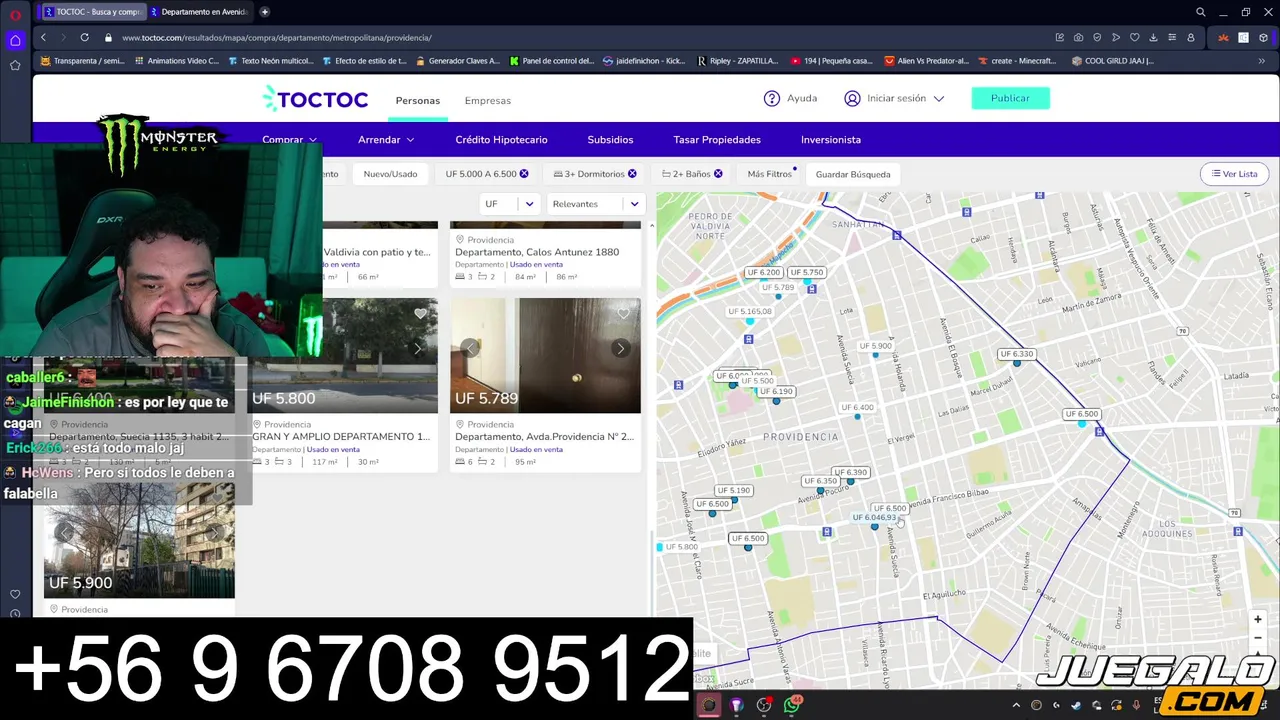
Task: Reload the current page
Action: (84, 37)
